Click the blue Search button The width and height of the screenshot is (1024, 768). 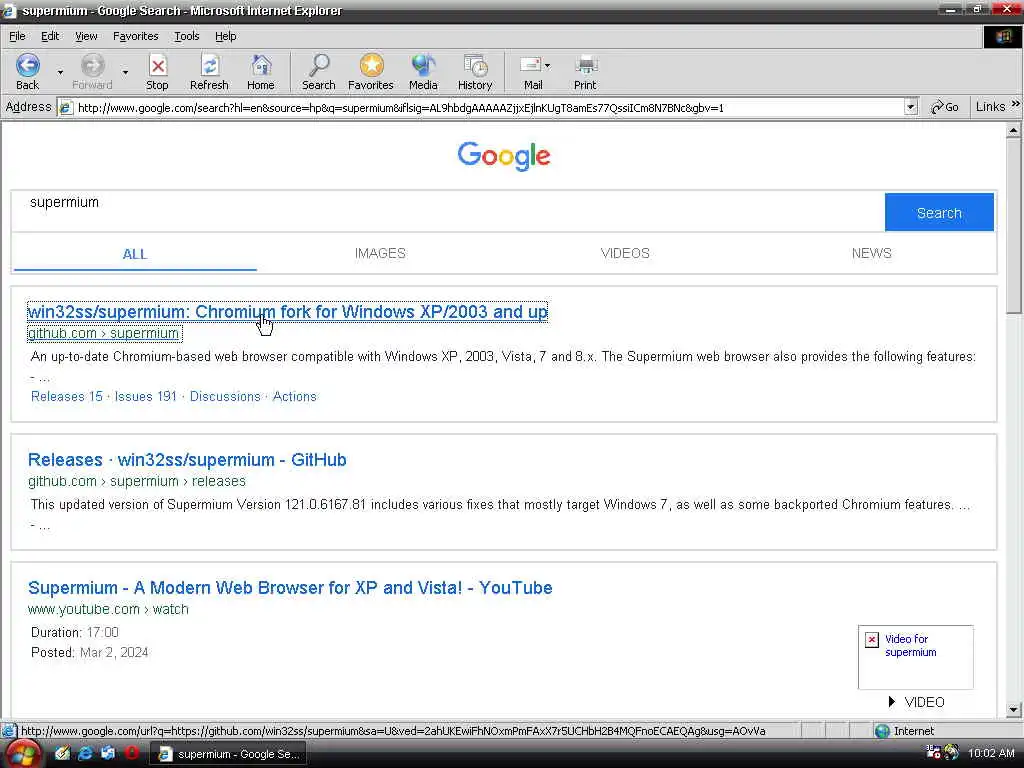click(939, 212)
